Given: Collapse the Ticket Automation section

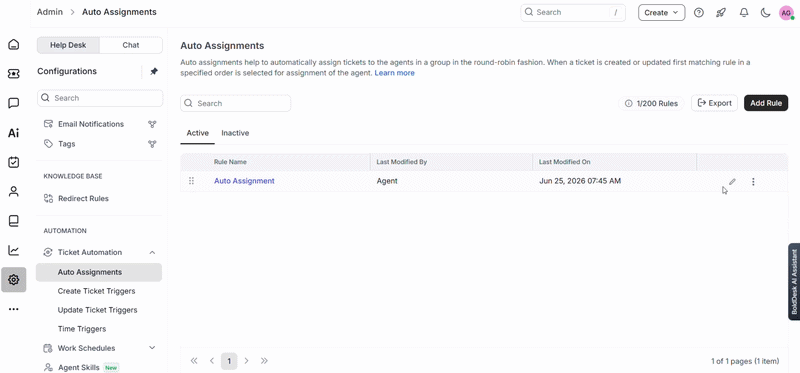Looking at the screenshot, I should point(152,252).
